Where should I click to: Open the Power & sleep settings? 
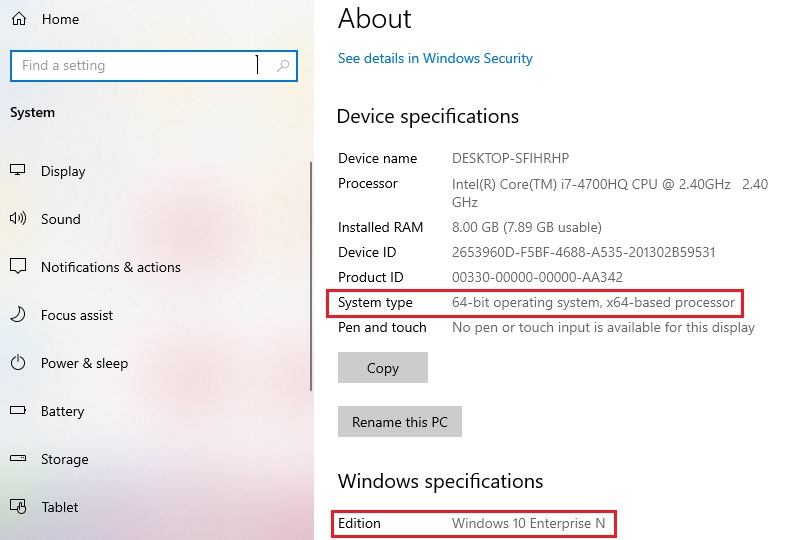pyautogui.click(x=84, y=363)
